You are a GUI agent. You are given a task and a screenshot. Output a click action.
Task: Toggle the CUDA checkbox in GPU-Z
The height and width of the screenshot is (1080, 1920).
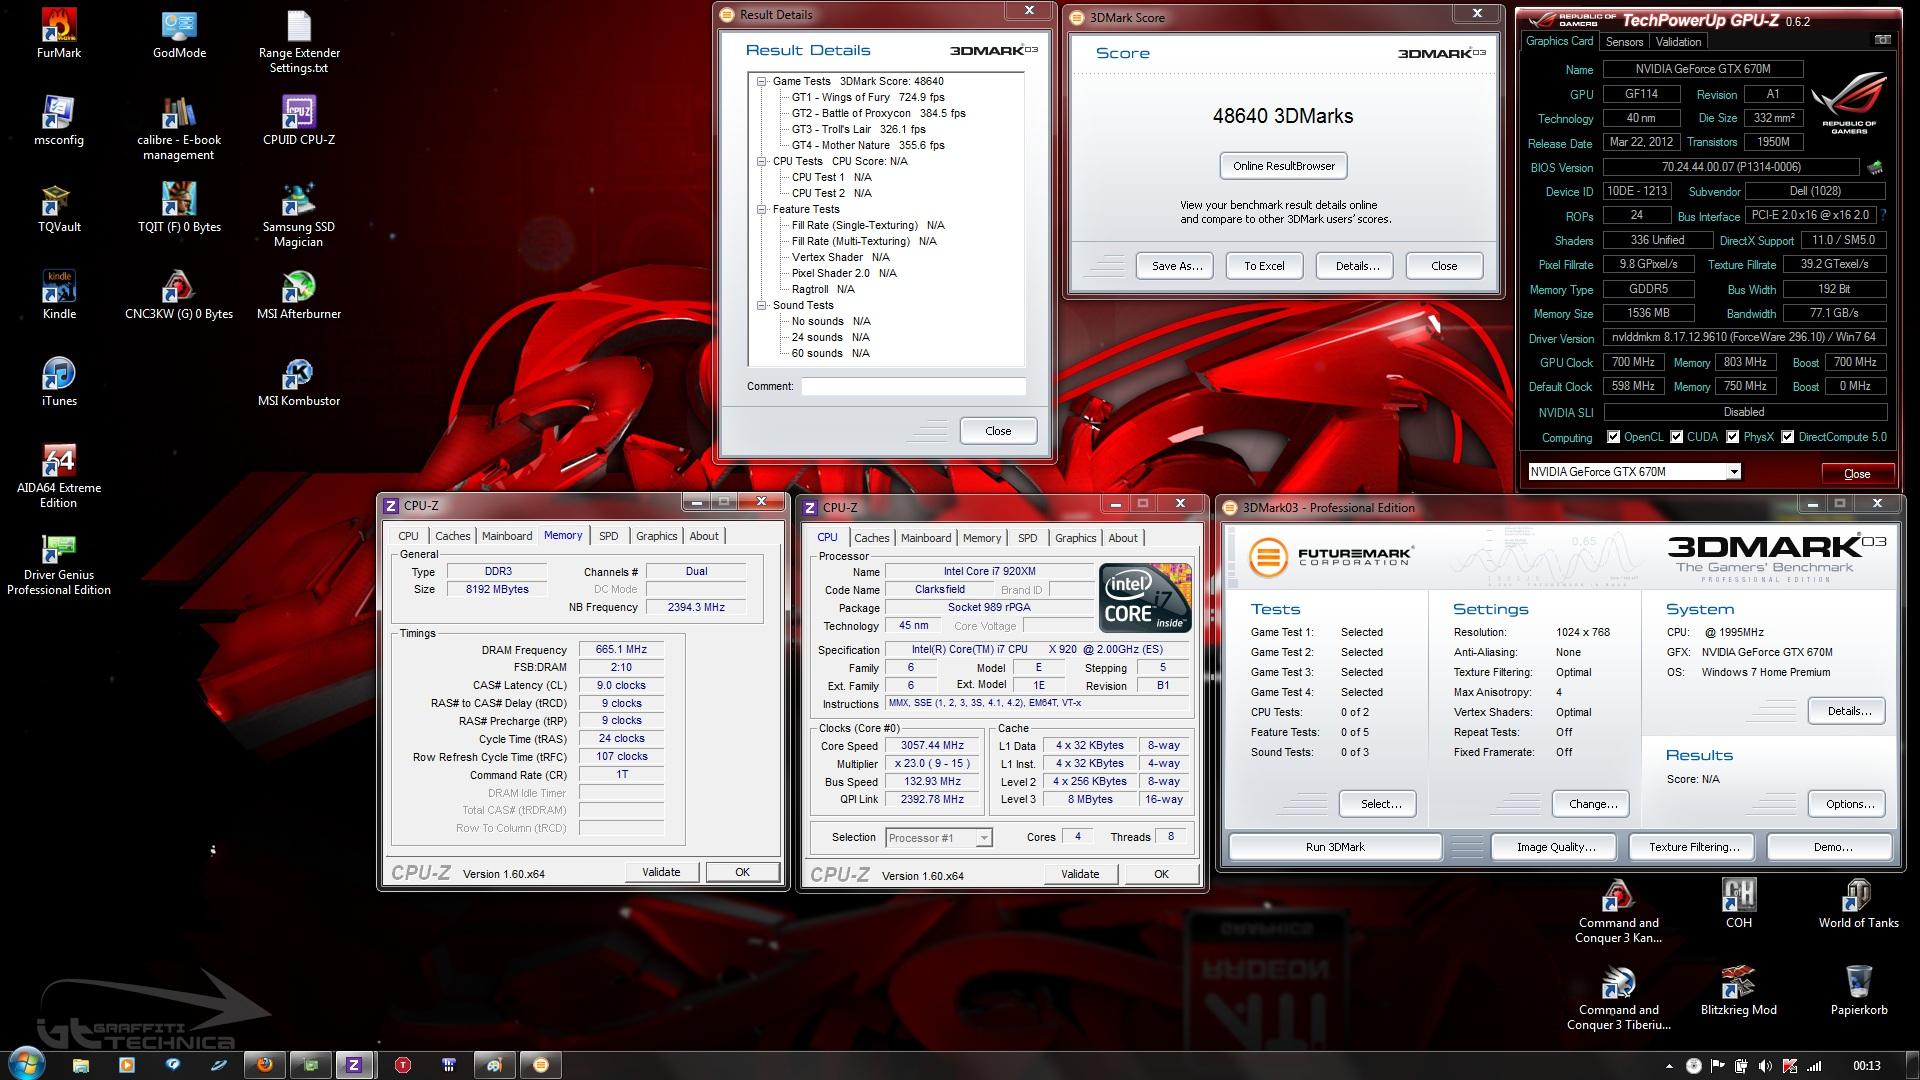tap(1676, 437)
